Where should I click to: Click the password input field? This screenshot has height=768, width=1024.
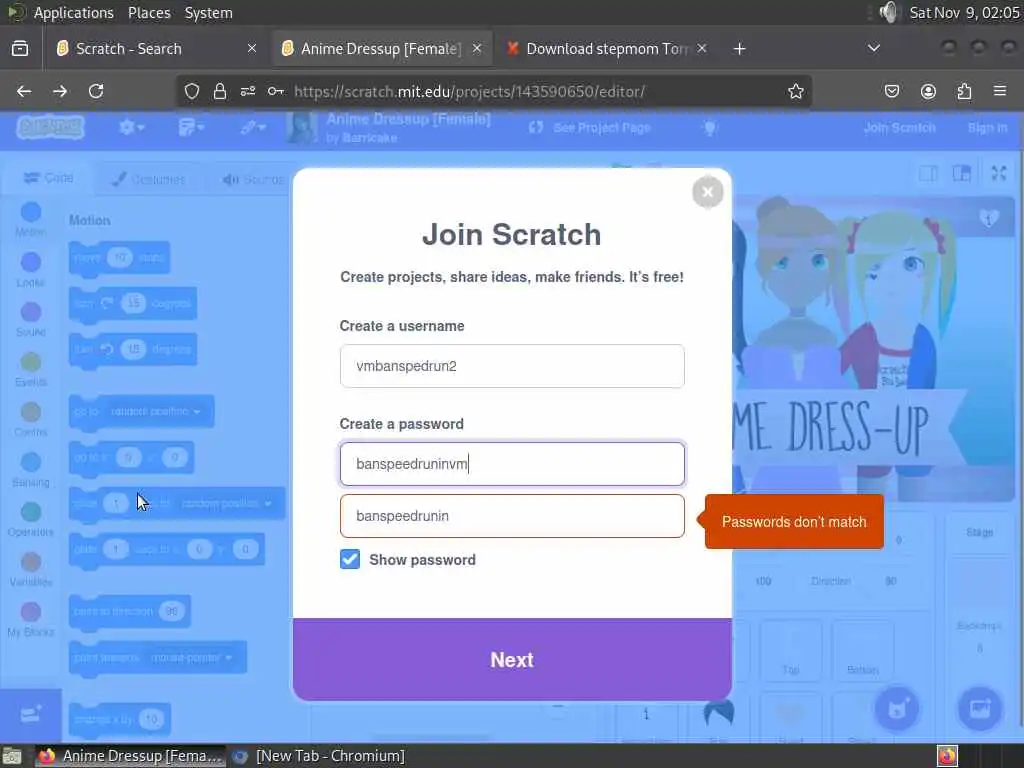[x=512, y=464]
